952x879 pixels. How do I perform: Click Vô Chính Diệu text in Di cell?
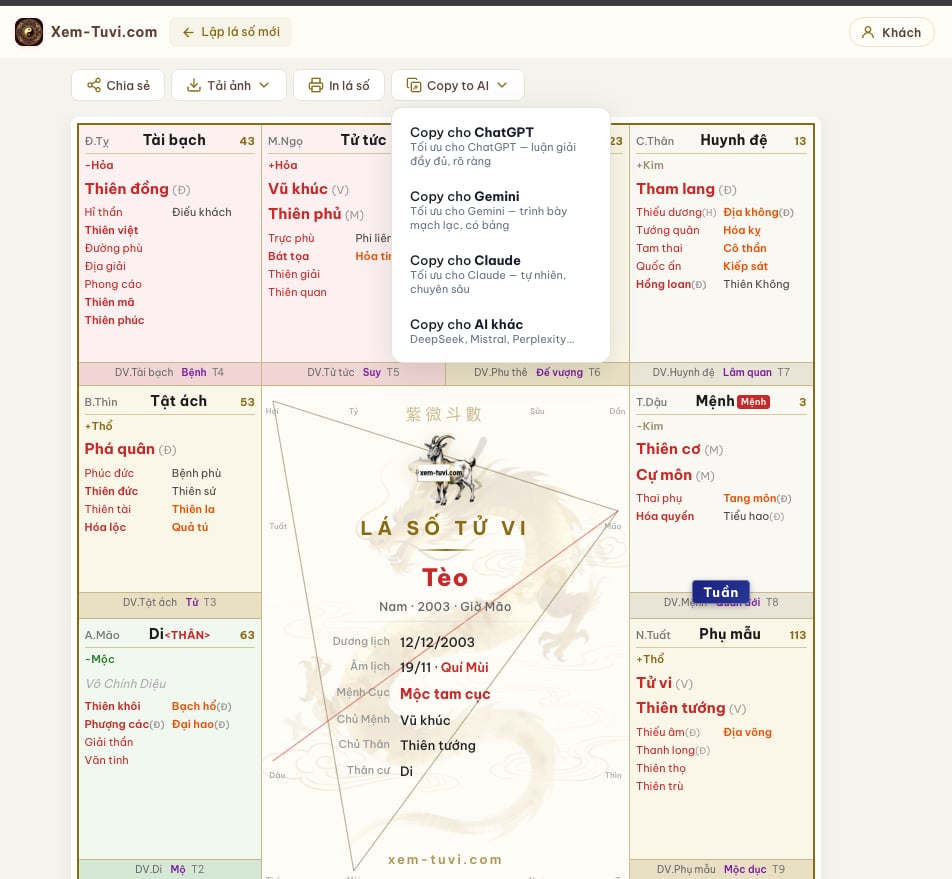point(126,684)
